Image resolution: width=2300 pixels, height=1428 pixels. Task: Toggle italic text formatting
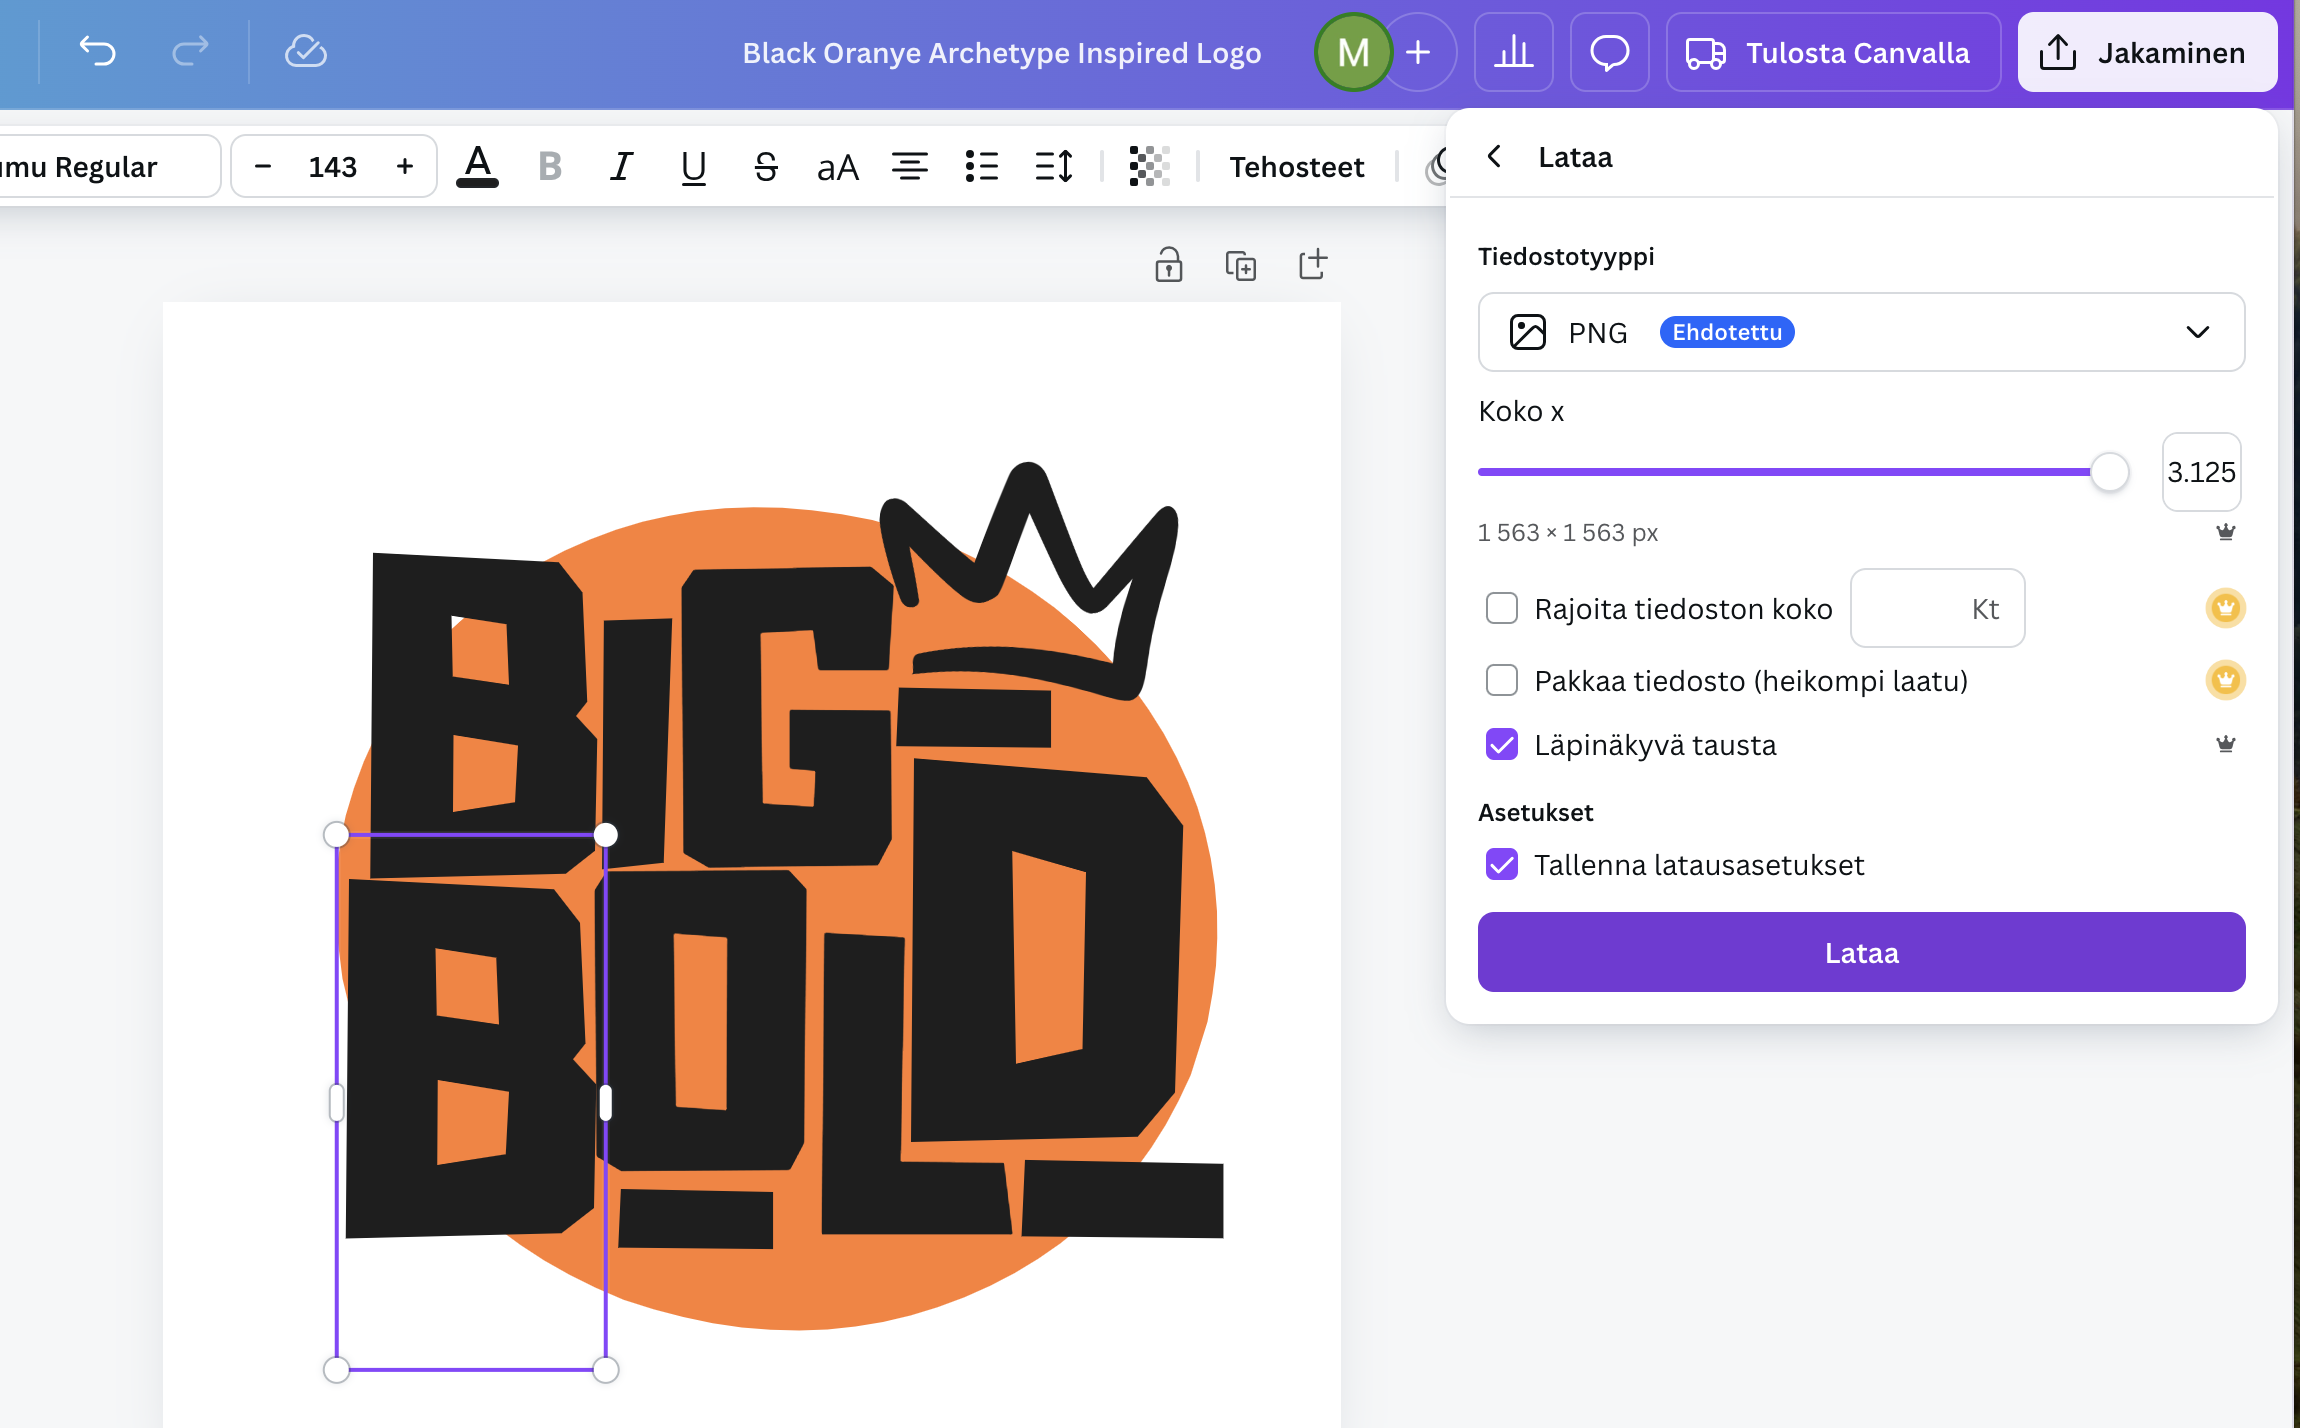coord(621,166)
